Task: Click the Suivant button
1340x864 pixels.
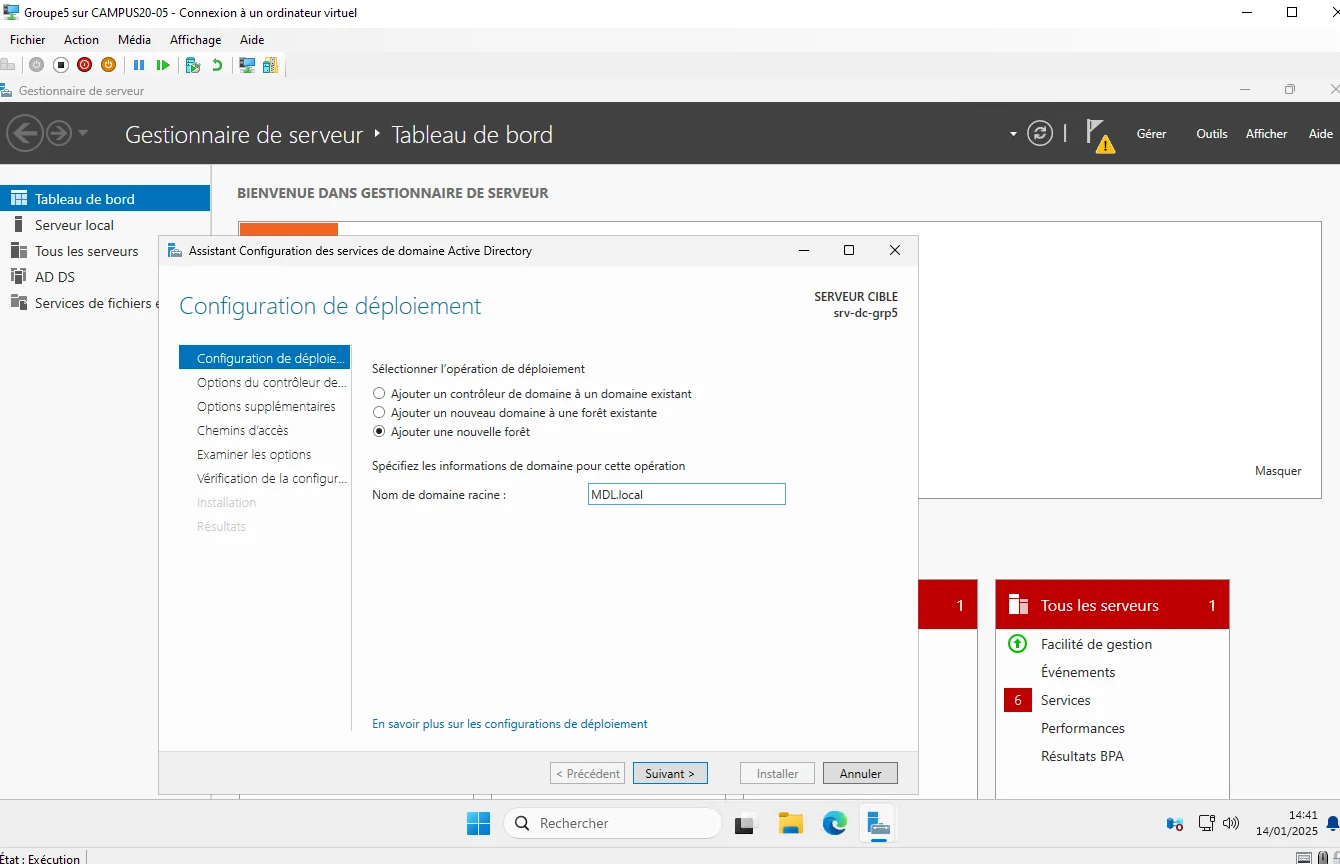Action: (670, 773)
